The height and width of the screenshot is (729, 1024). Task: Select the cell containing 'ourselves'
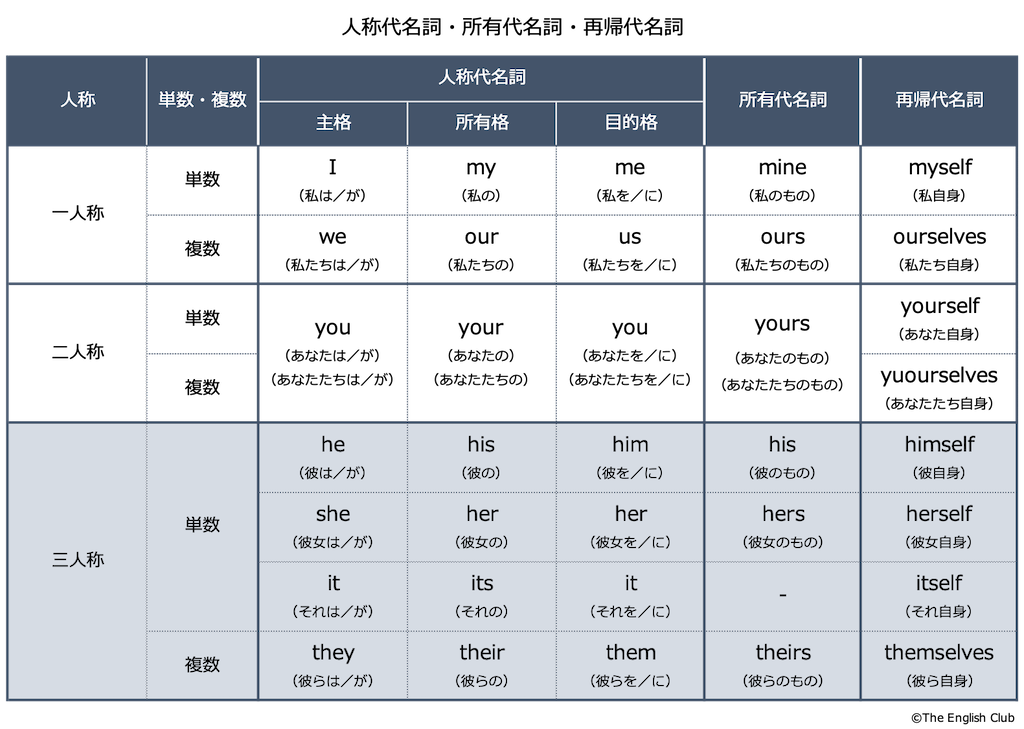tap(939, 250)
